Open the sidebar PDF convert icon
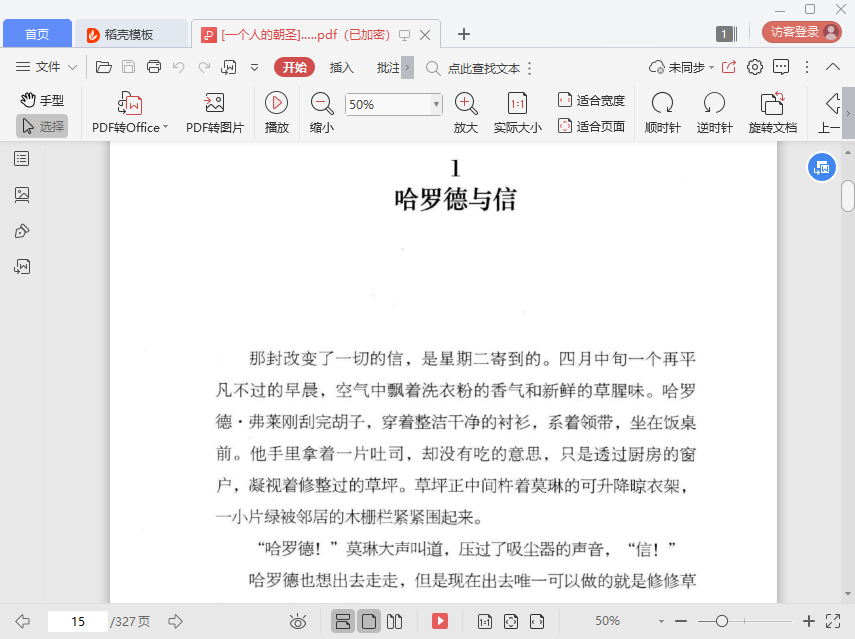The width and height of the screenshot is (855, 639). point(22,267)
